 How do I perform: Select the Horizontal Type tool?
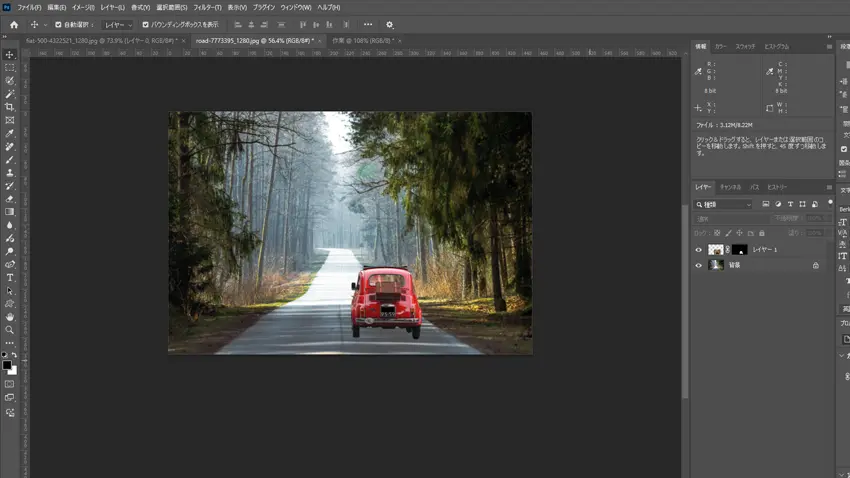pos(10,277)
